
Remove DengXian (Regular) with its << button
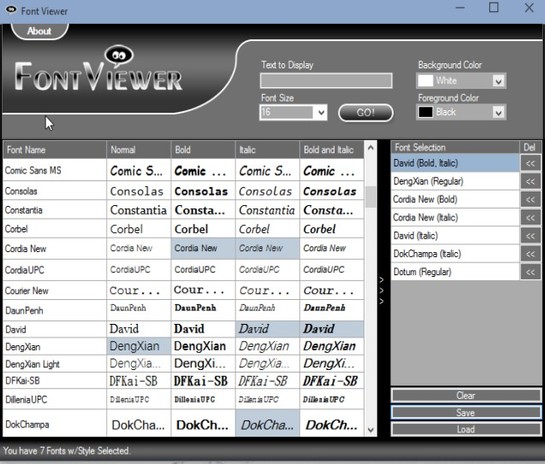(530, 181)
